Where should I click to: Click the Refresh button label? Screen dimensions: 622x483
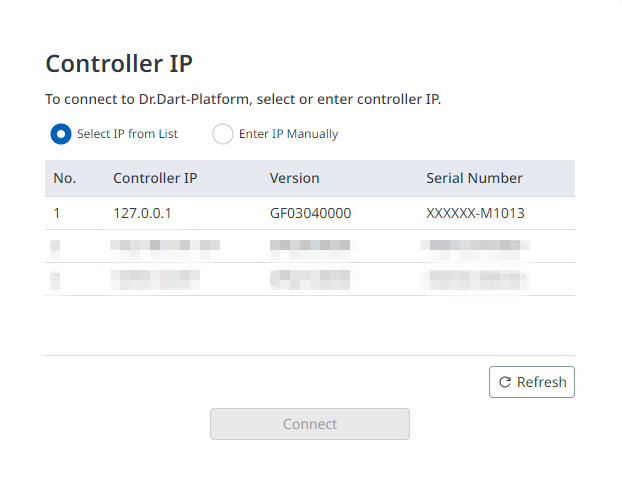[541, 382]
